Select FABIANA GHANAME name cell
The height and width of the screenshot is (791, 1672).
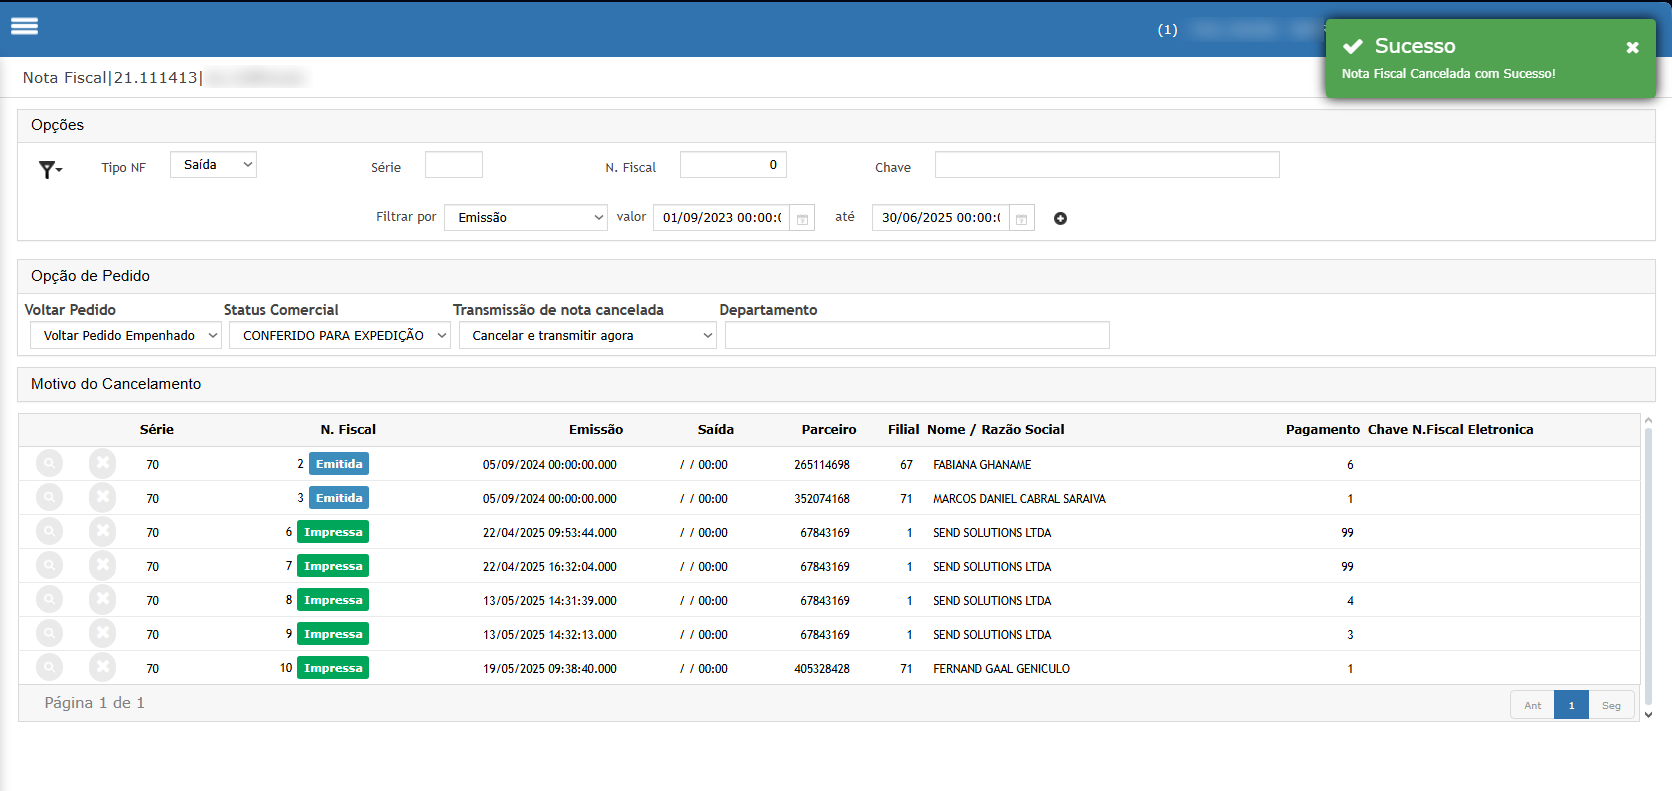point(982,465)
